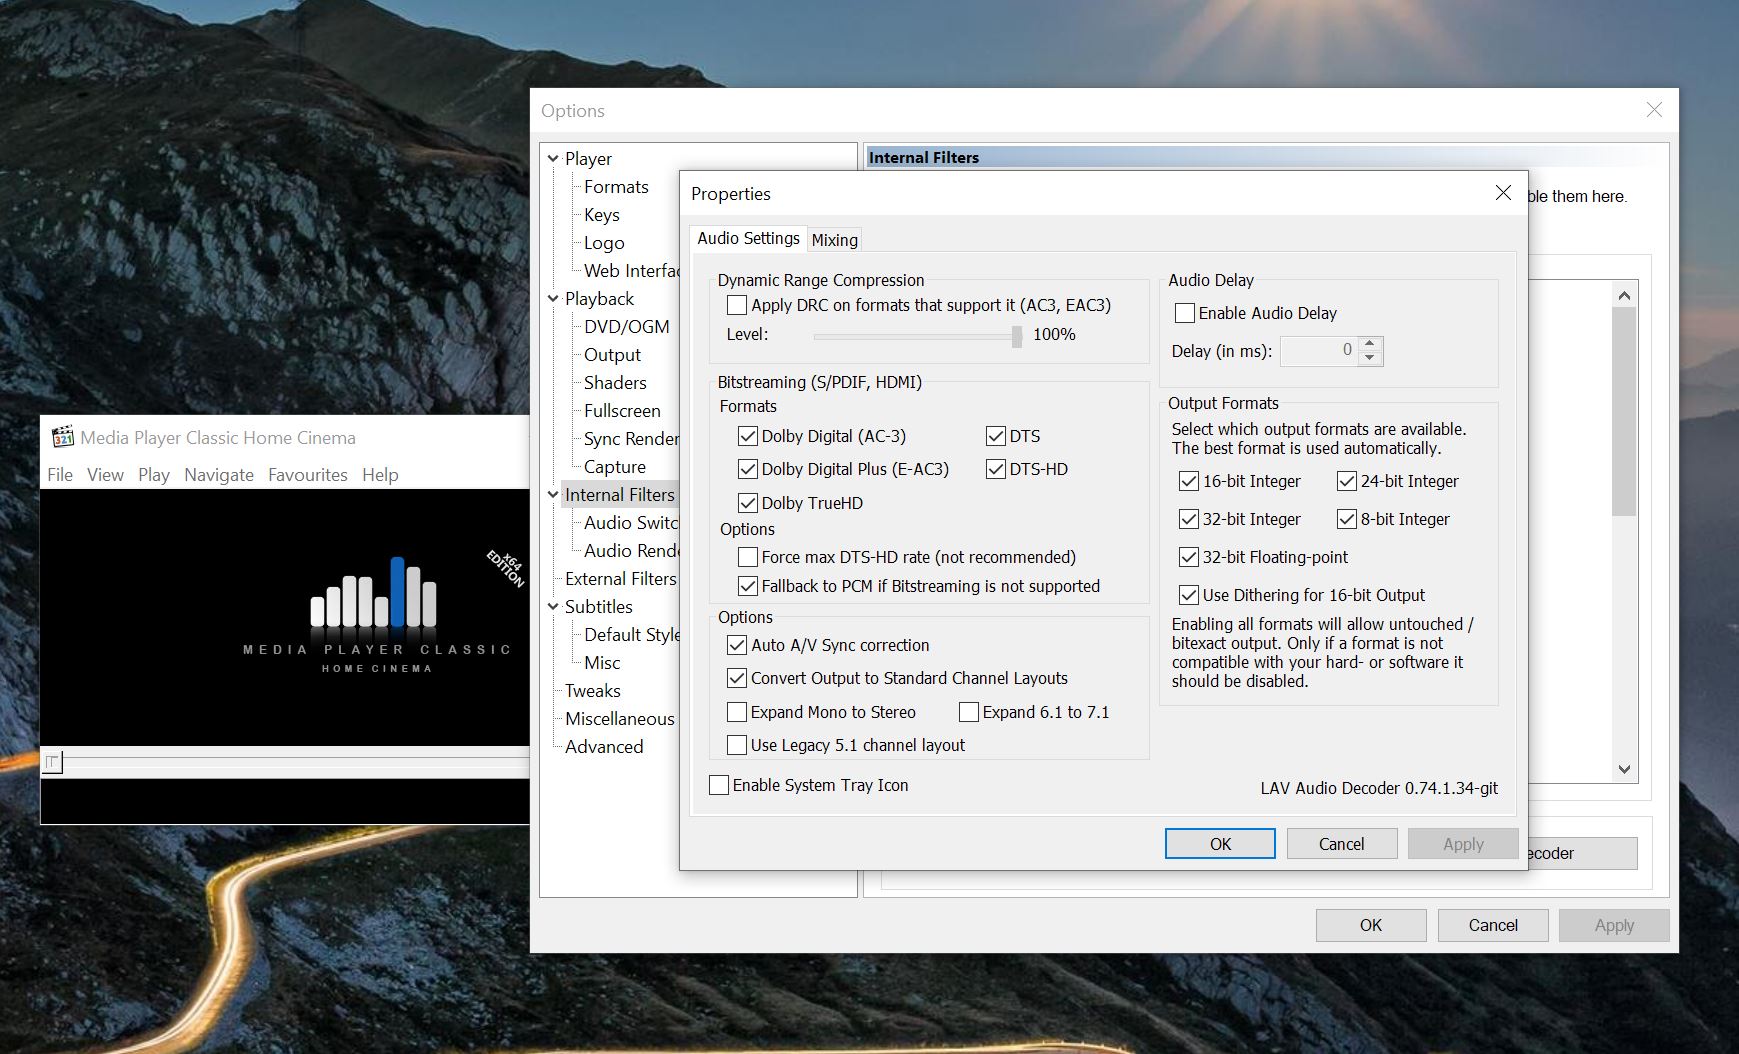1739x1054 pixels.
Task: Enable Apply DRC on supported formats
Action: (737, 305)
